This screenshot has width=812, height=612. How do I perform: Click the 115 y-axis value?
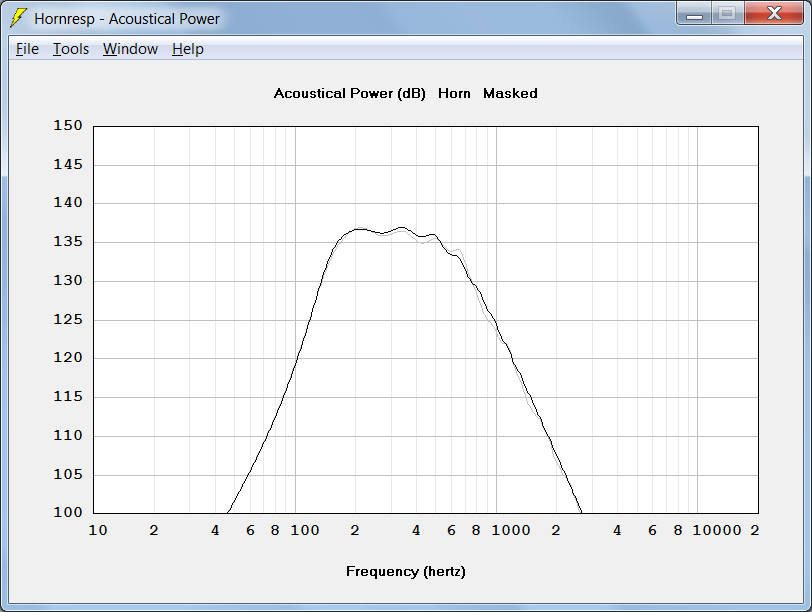68,397
